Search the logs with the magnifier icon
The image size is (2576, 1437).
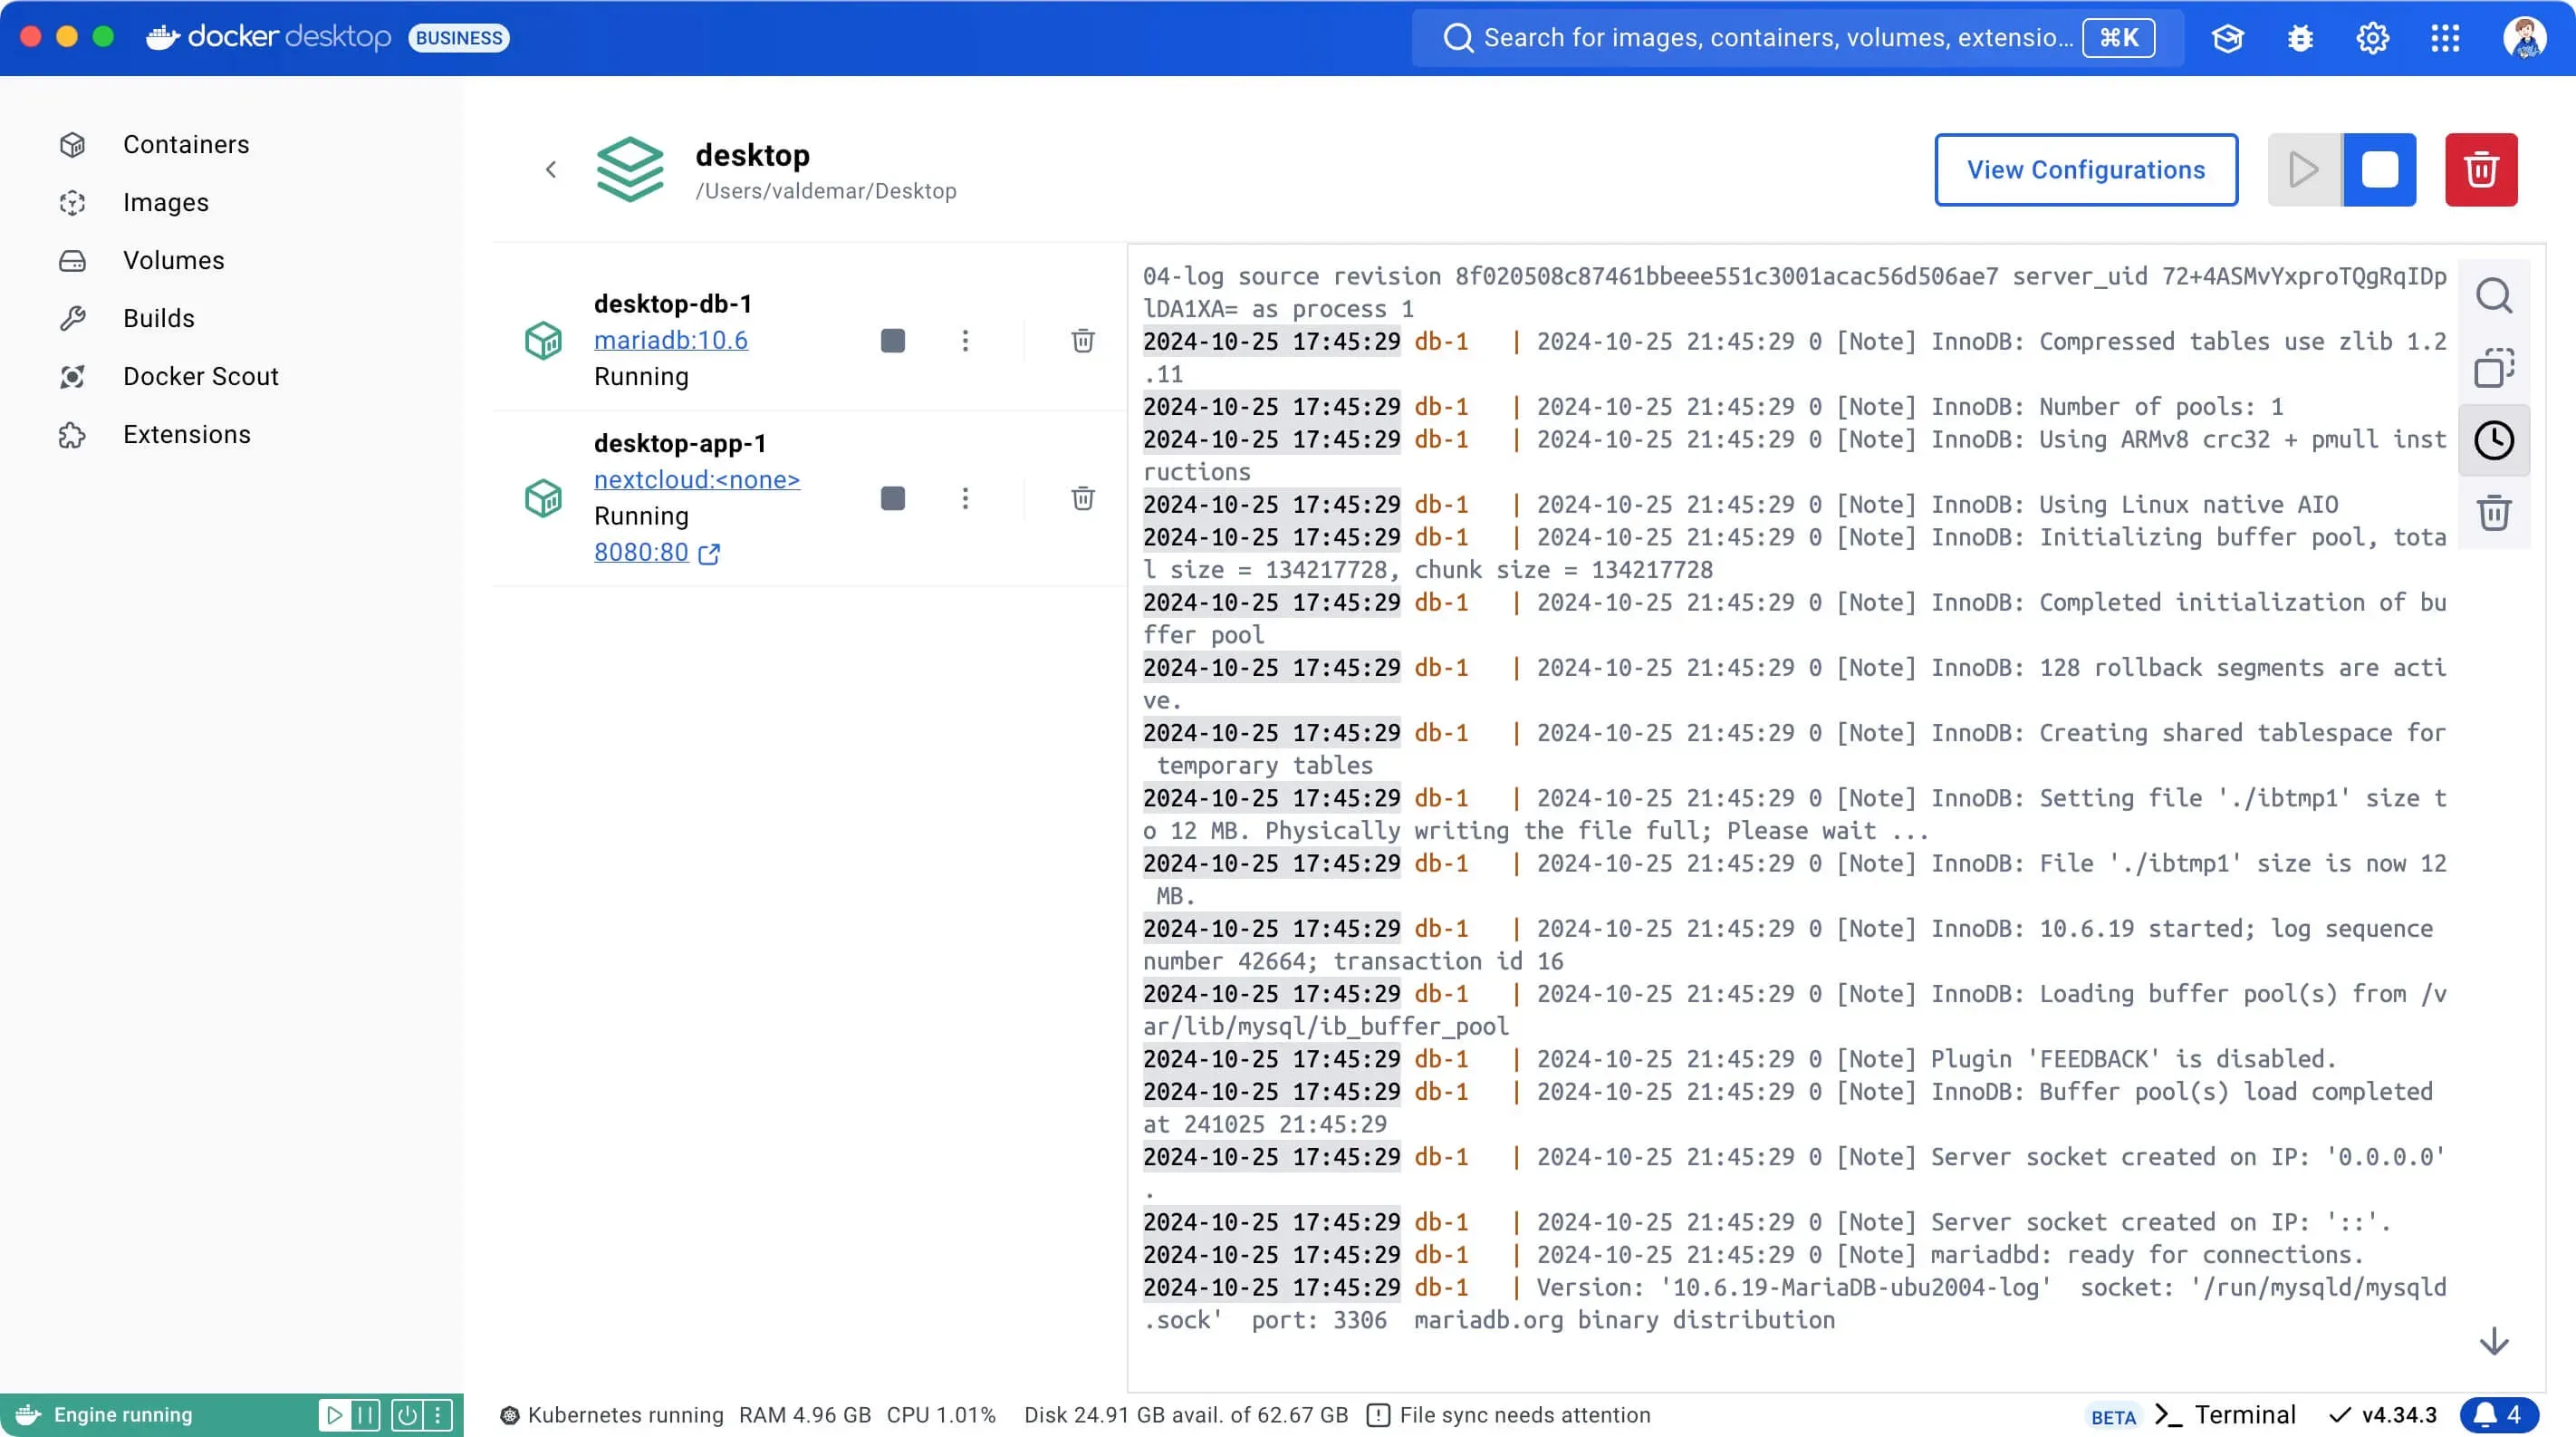tap(2494, 296)
